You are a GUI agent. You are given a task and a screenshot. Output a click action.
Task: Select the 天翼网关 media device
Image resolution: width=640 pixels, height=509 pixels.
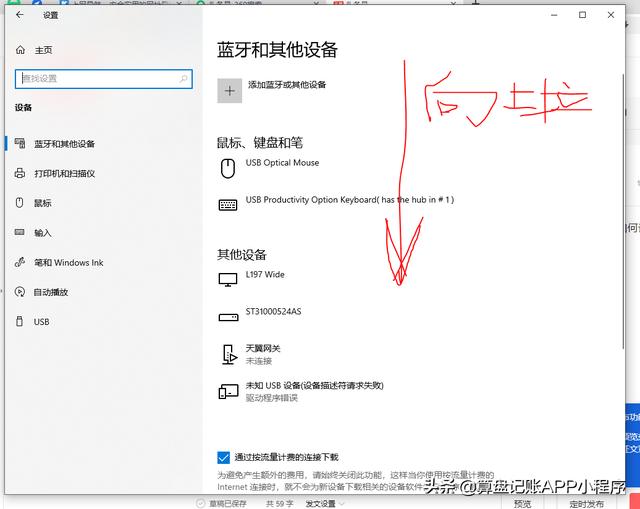[249, 354]
